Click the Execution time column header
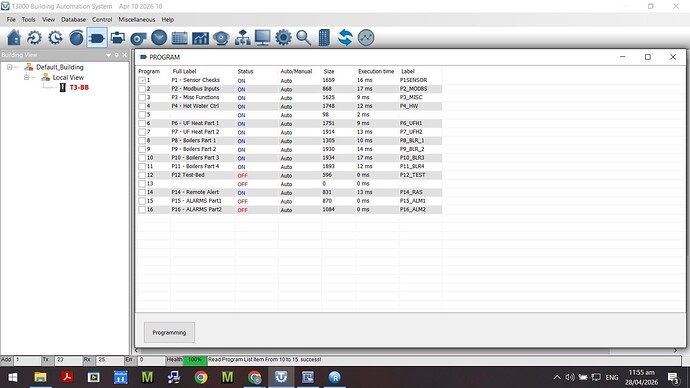This screenshot has height=388, width=690. [376, 71]
